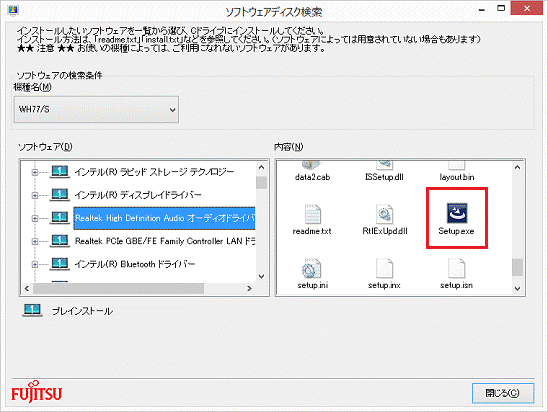
Task: Click the layout.bin file name
Action: point(457,177)
